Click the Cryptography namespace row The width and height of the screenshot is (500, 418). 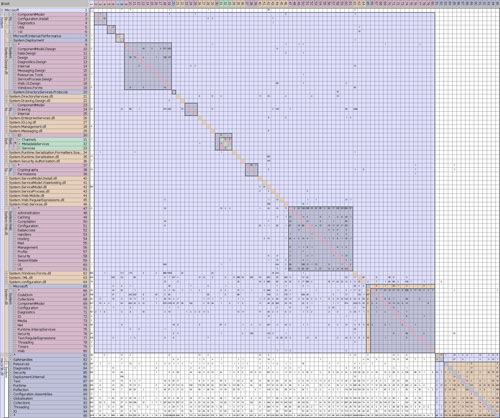coord(52,170)
